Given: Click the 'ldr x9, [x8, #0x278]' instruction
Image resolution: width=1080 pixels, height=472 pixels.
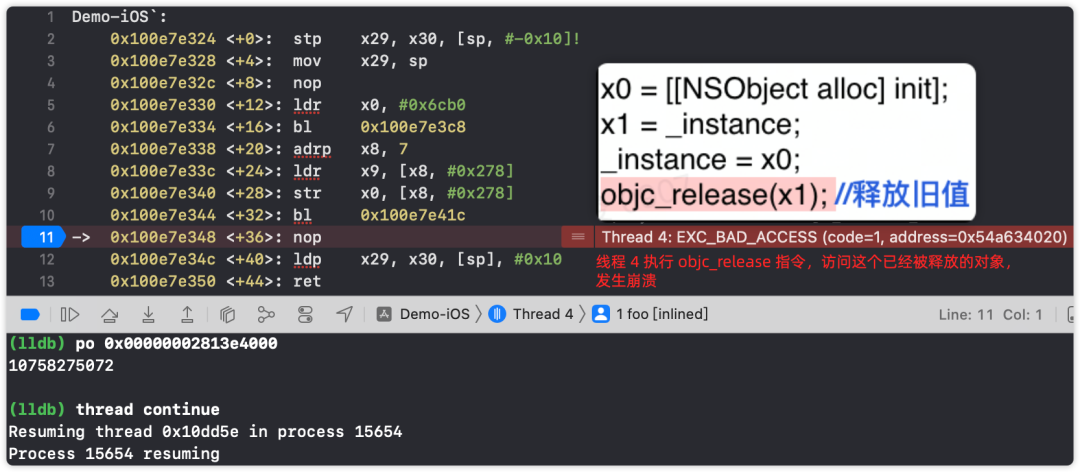Looking at the screenshot, I should 403,172.
